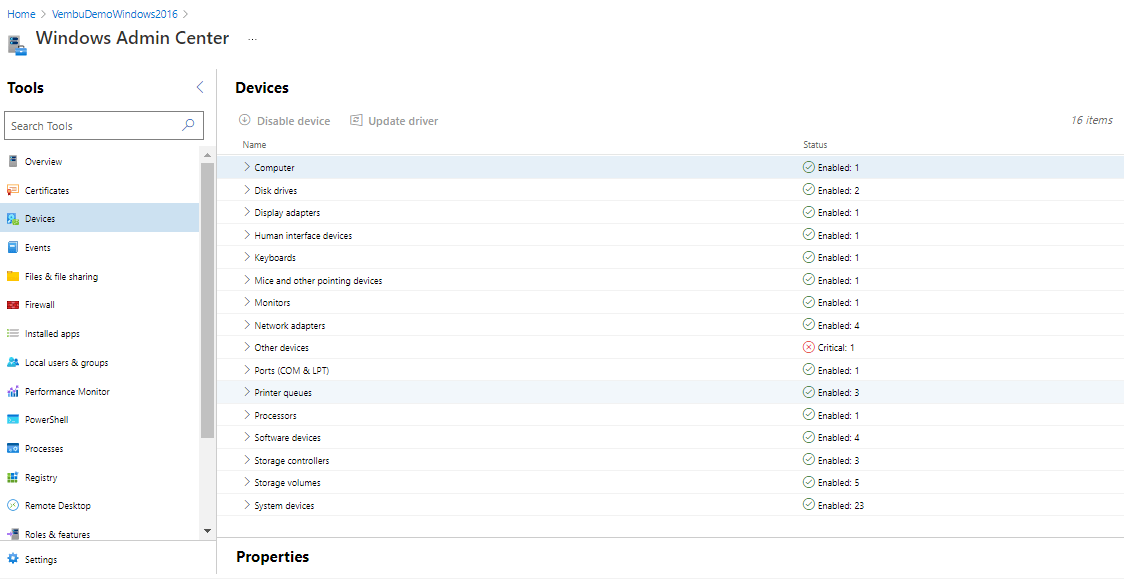
Task: Click the Disable device arrow icon
Action: click(244, 120)
